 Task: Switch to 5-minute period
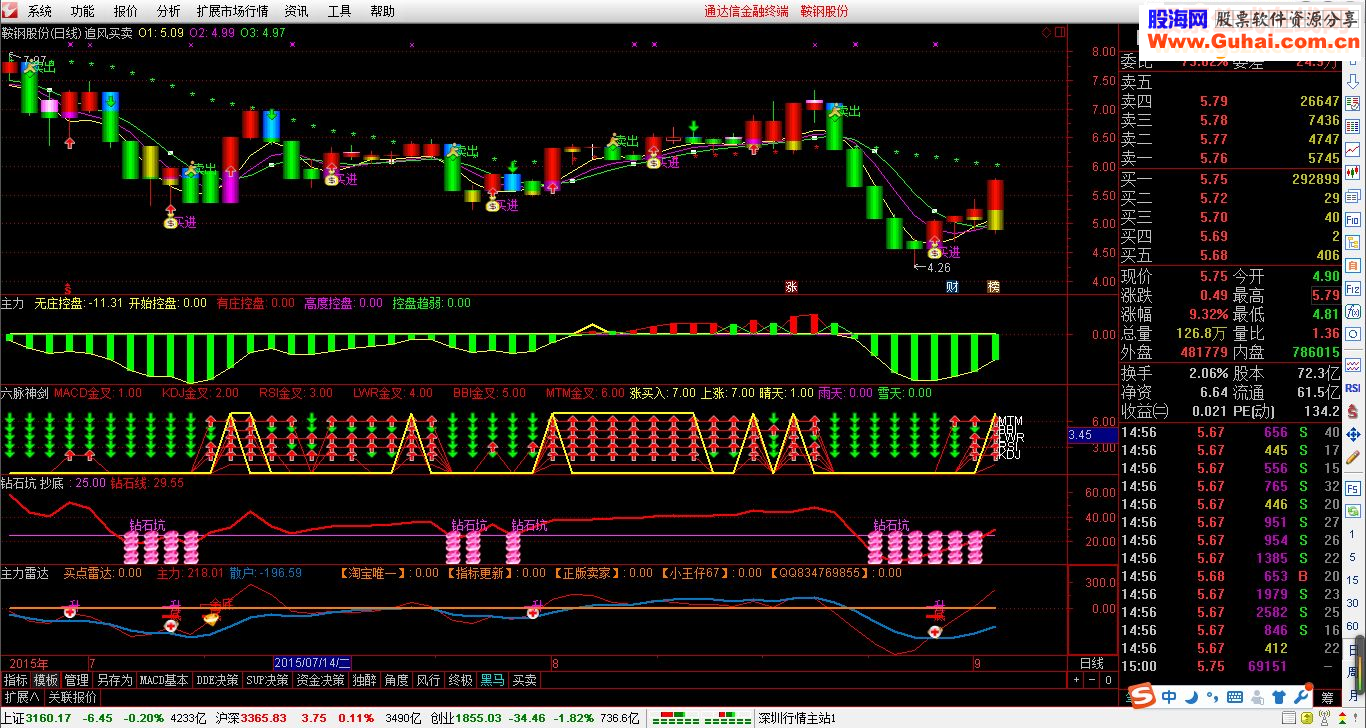coord(1352,557)
